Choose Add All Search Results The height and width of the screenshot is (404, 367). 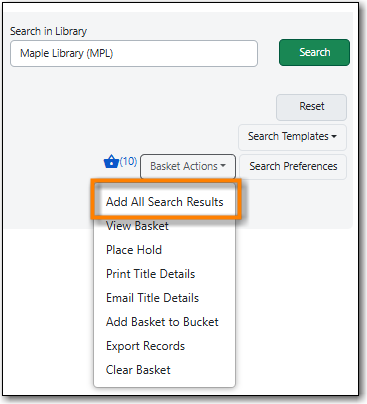tap(164, 202)
